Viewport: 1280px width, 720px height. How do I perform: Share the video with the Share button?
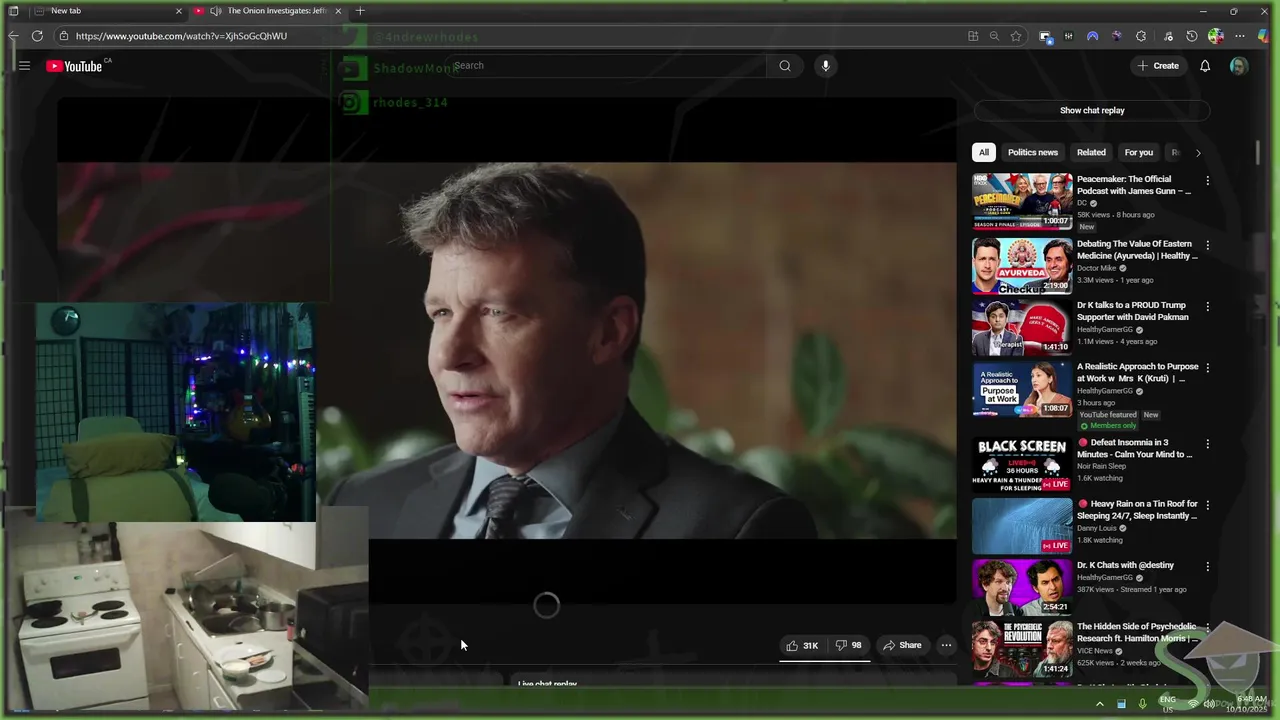902,645
